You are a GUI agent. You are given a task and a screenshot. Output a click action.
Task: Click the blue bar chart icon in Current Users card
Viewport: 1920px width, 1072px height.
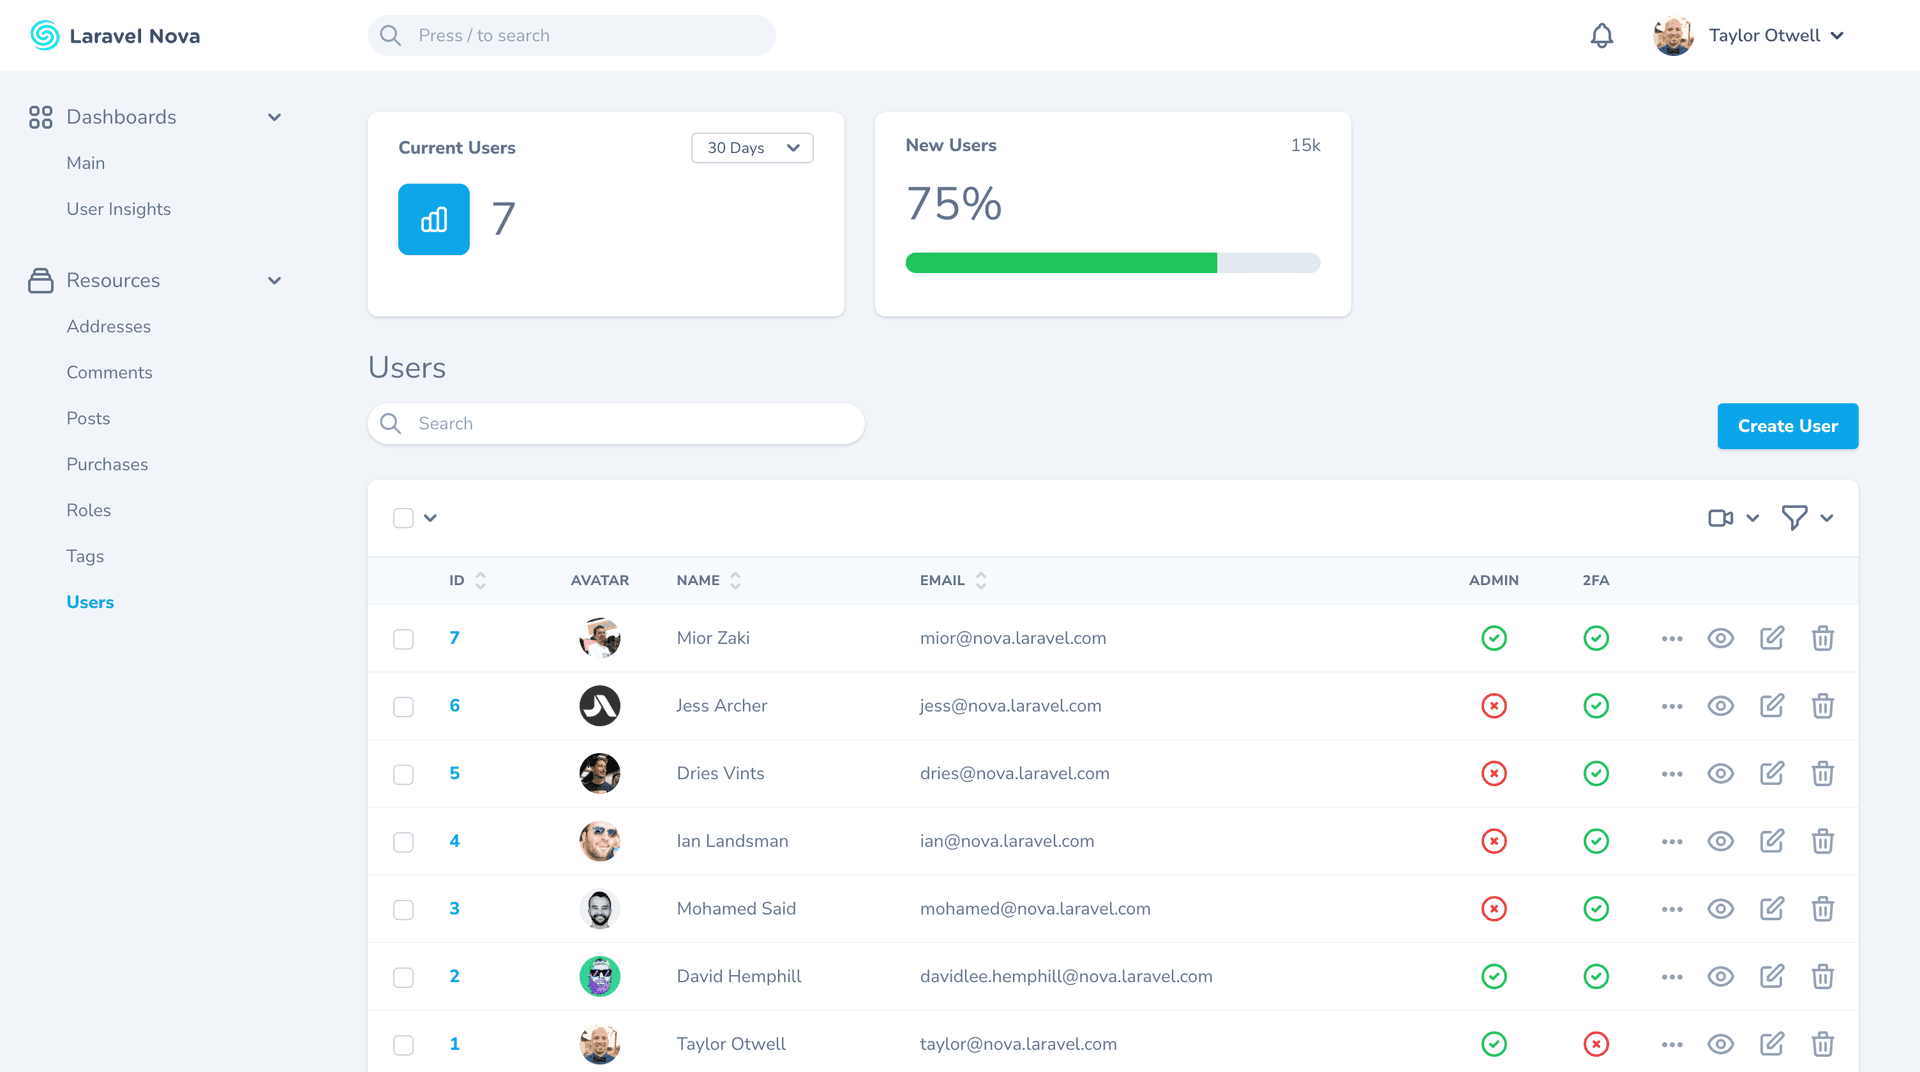click(433, 219)
